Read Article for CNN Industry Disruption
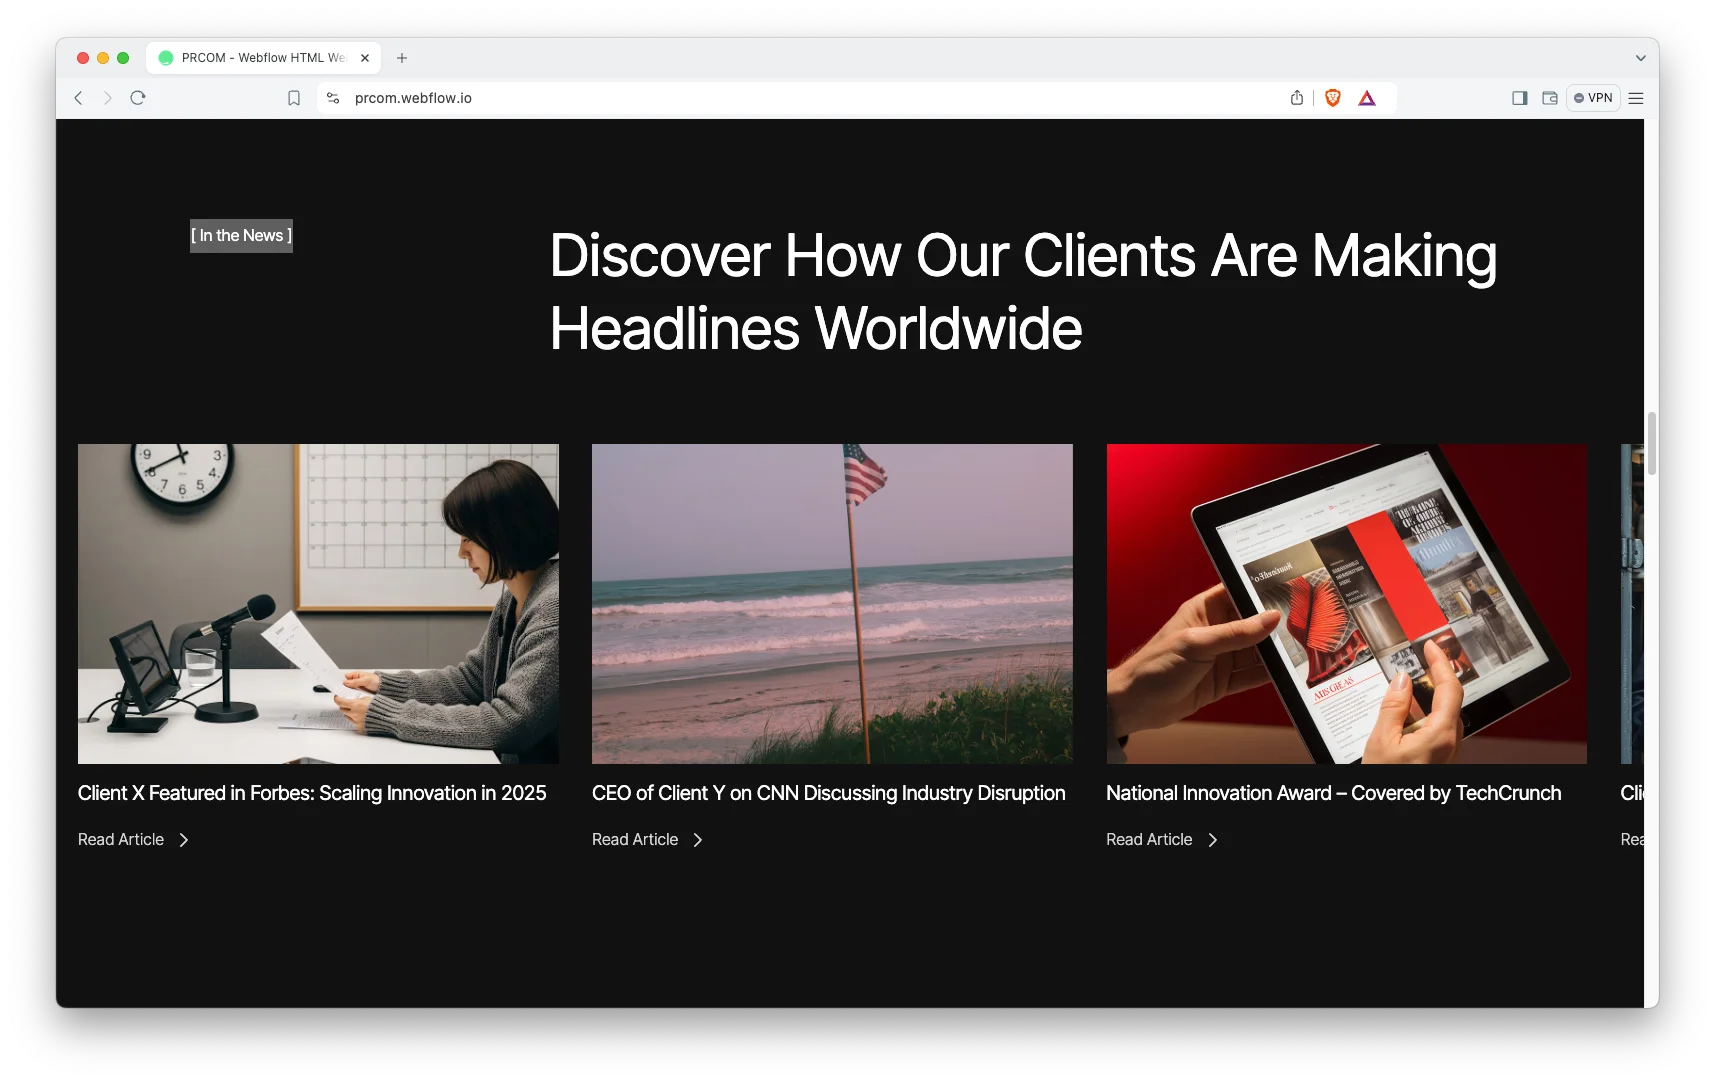The width and height of the screenshot is (1715, 1082). pos(635,840)
